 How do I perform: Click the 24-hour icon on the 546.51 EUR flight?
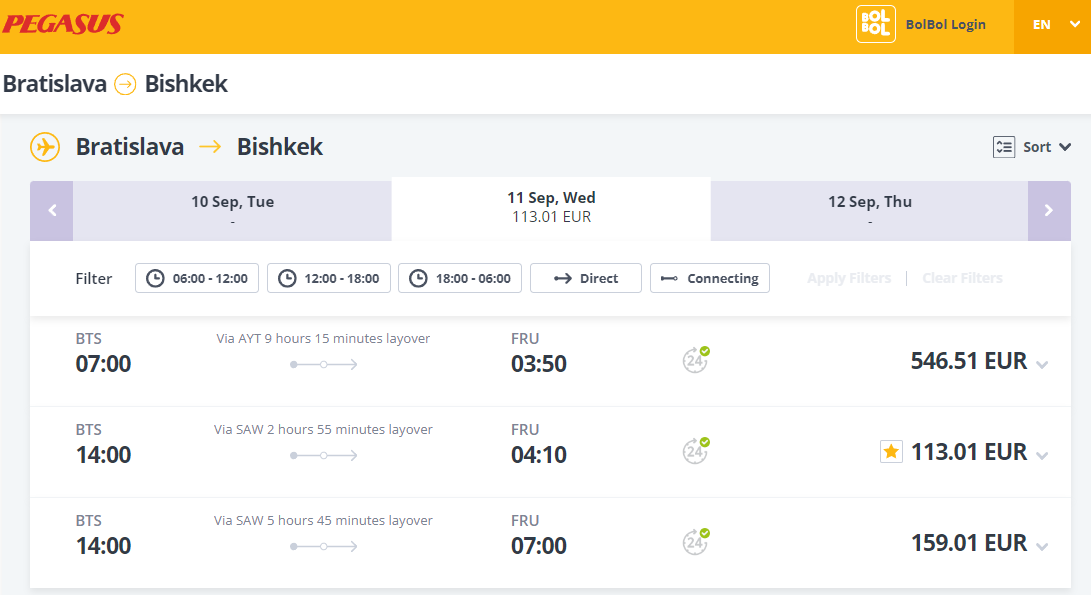pyautogui.click(x=695, y=360)
